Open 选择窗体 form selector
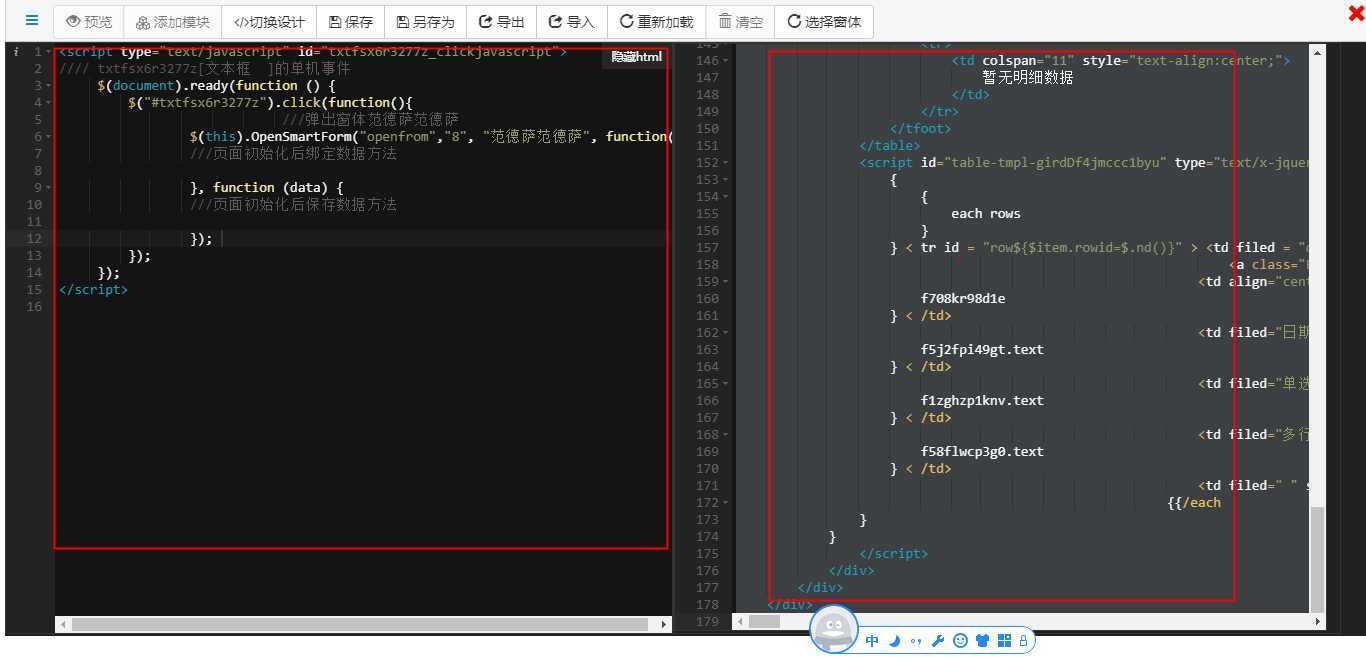Viewport: 1366px width, 657px height. click(824, 21)
